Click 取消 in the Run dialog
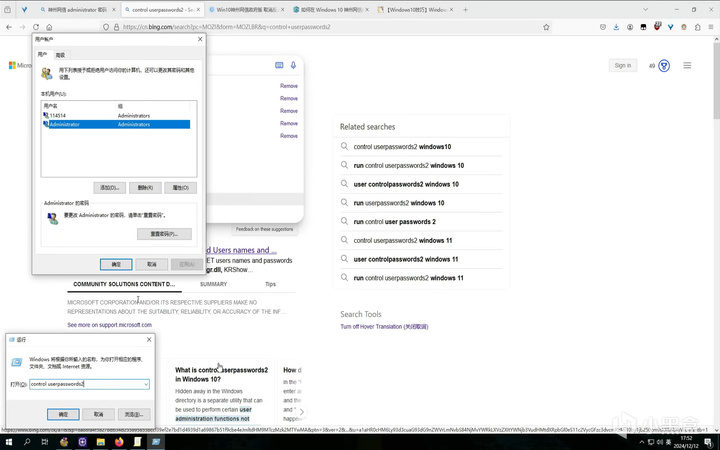Viewport: 720px width, 450px height. click(98, 414)
